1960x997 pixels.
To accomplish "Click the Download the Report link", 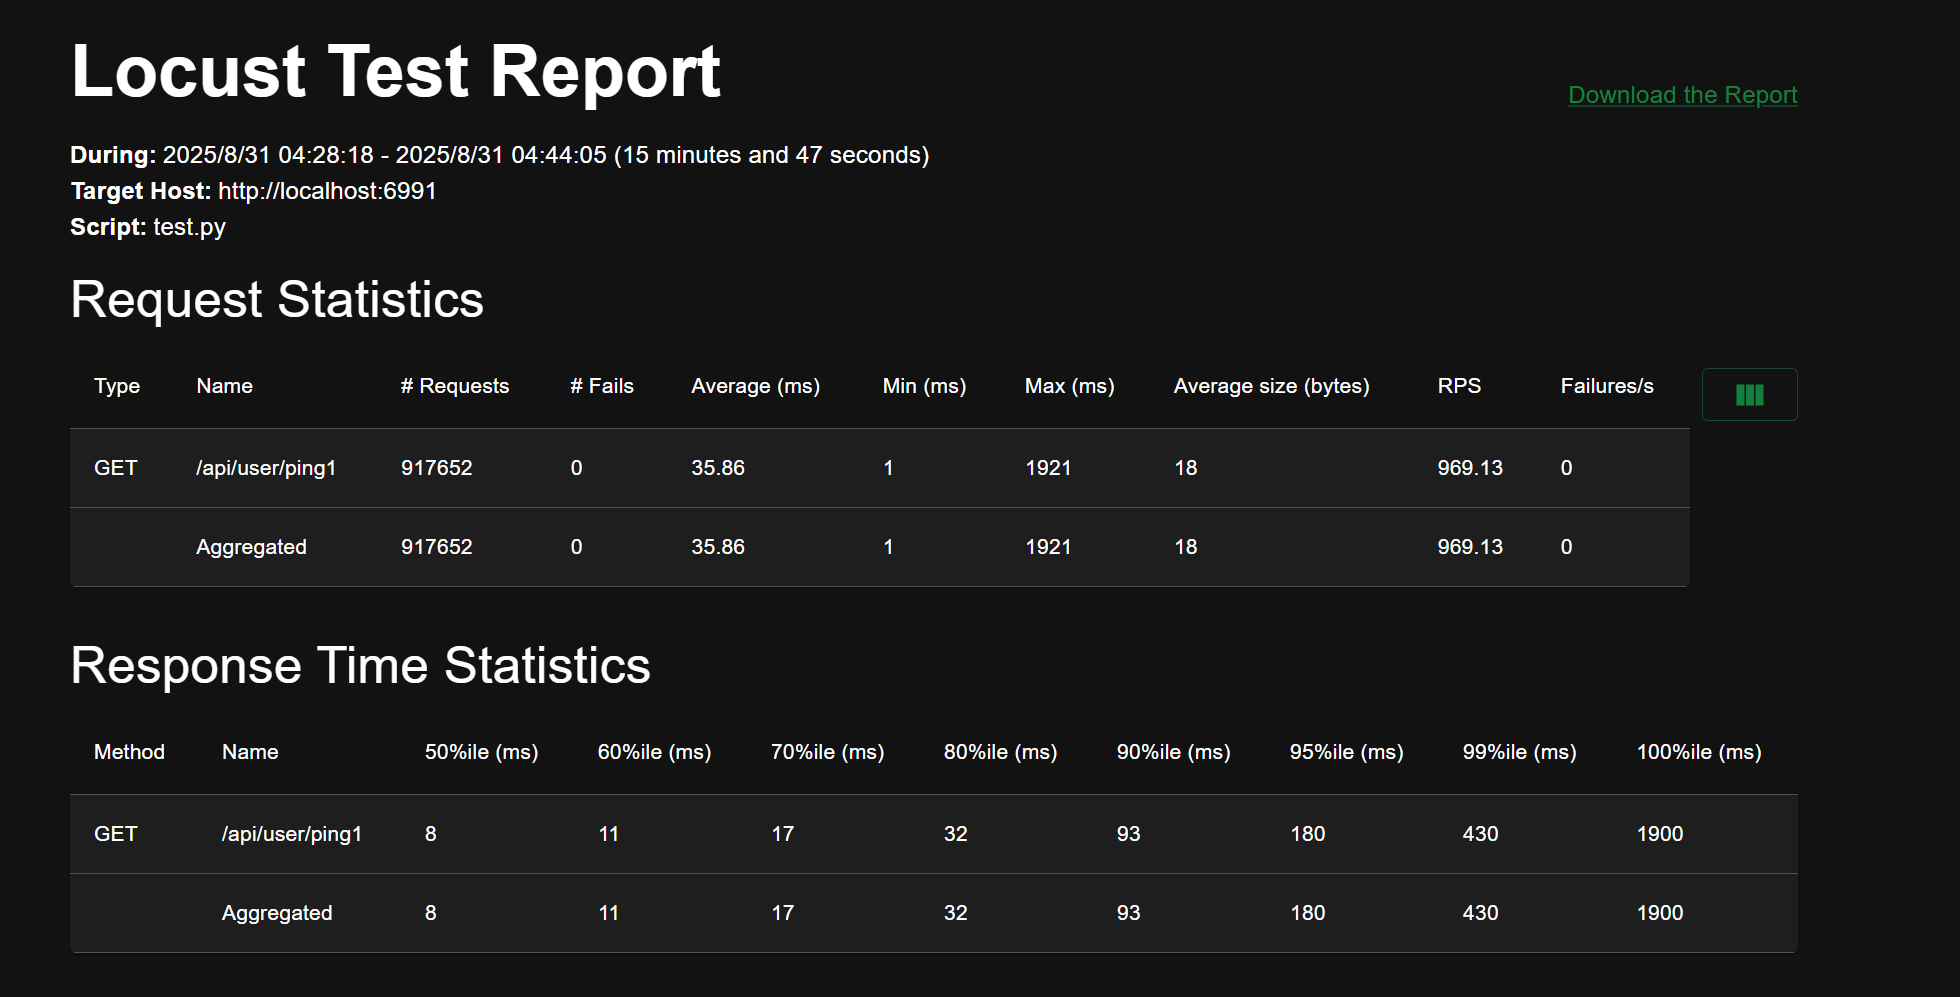I will coord(1682,95).
